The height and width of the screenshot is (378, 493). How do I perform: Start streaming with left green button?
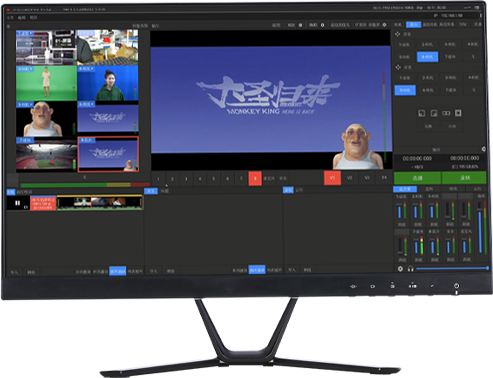coord(417,178)
